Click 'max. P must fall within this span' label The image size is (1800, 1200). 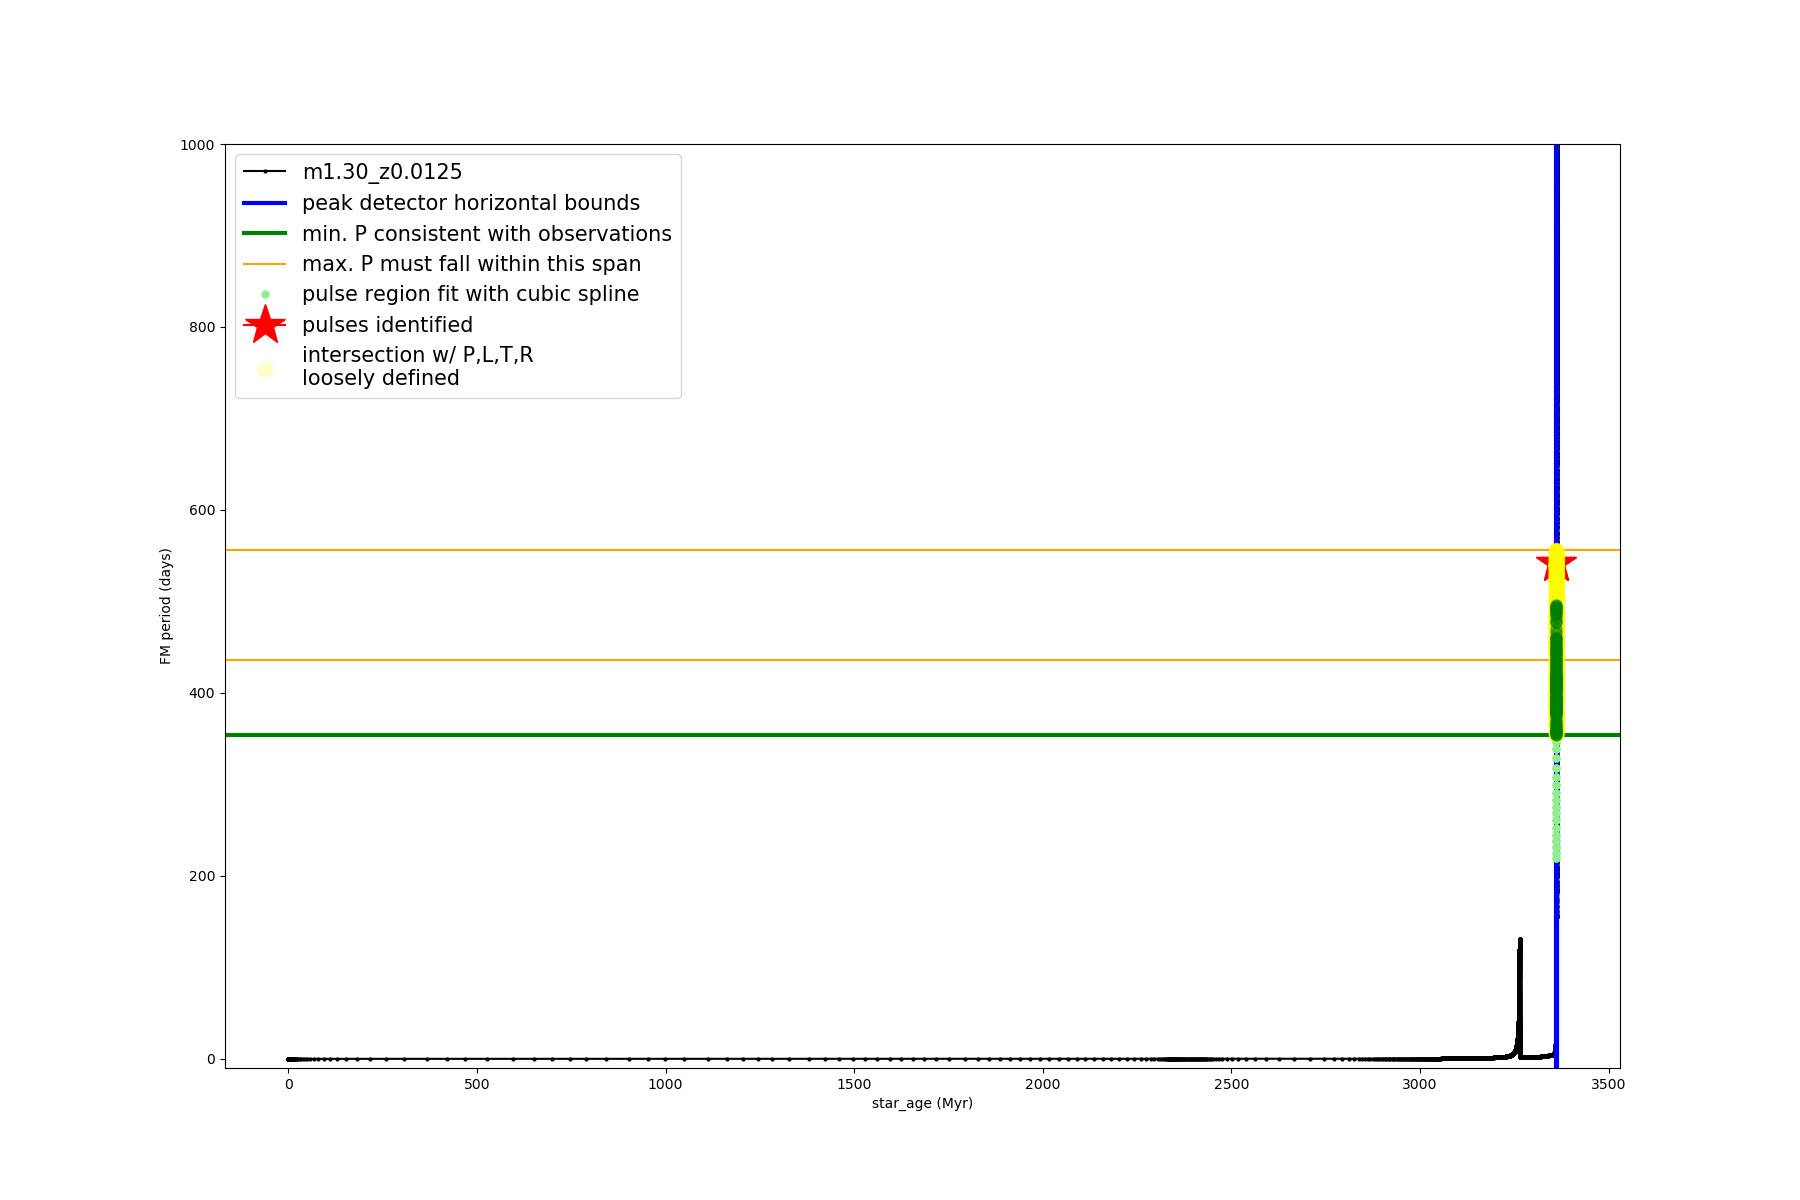point(472,264)
